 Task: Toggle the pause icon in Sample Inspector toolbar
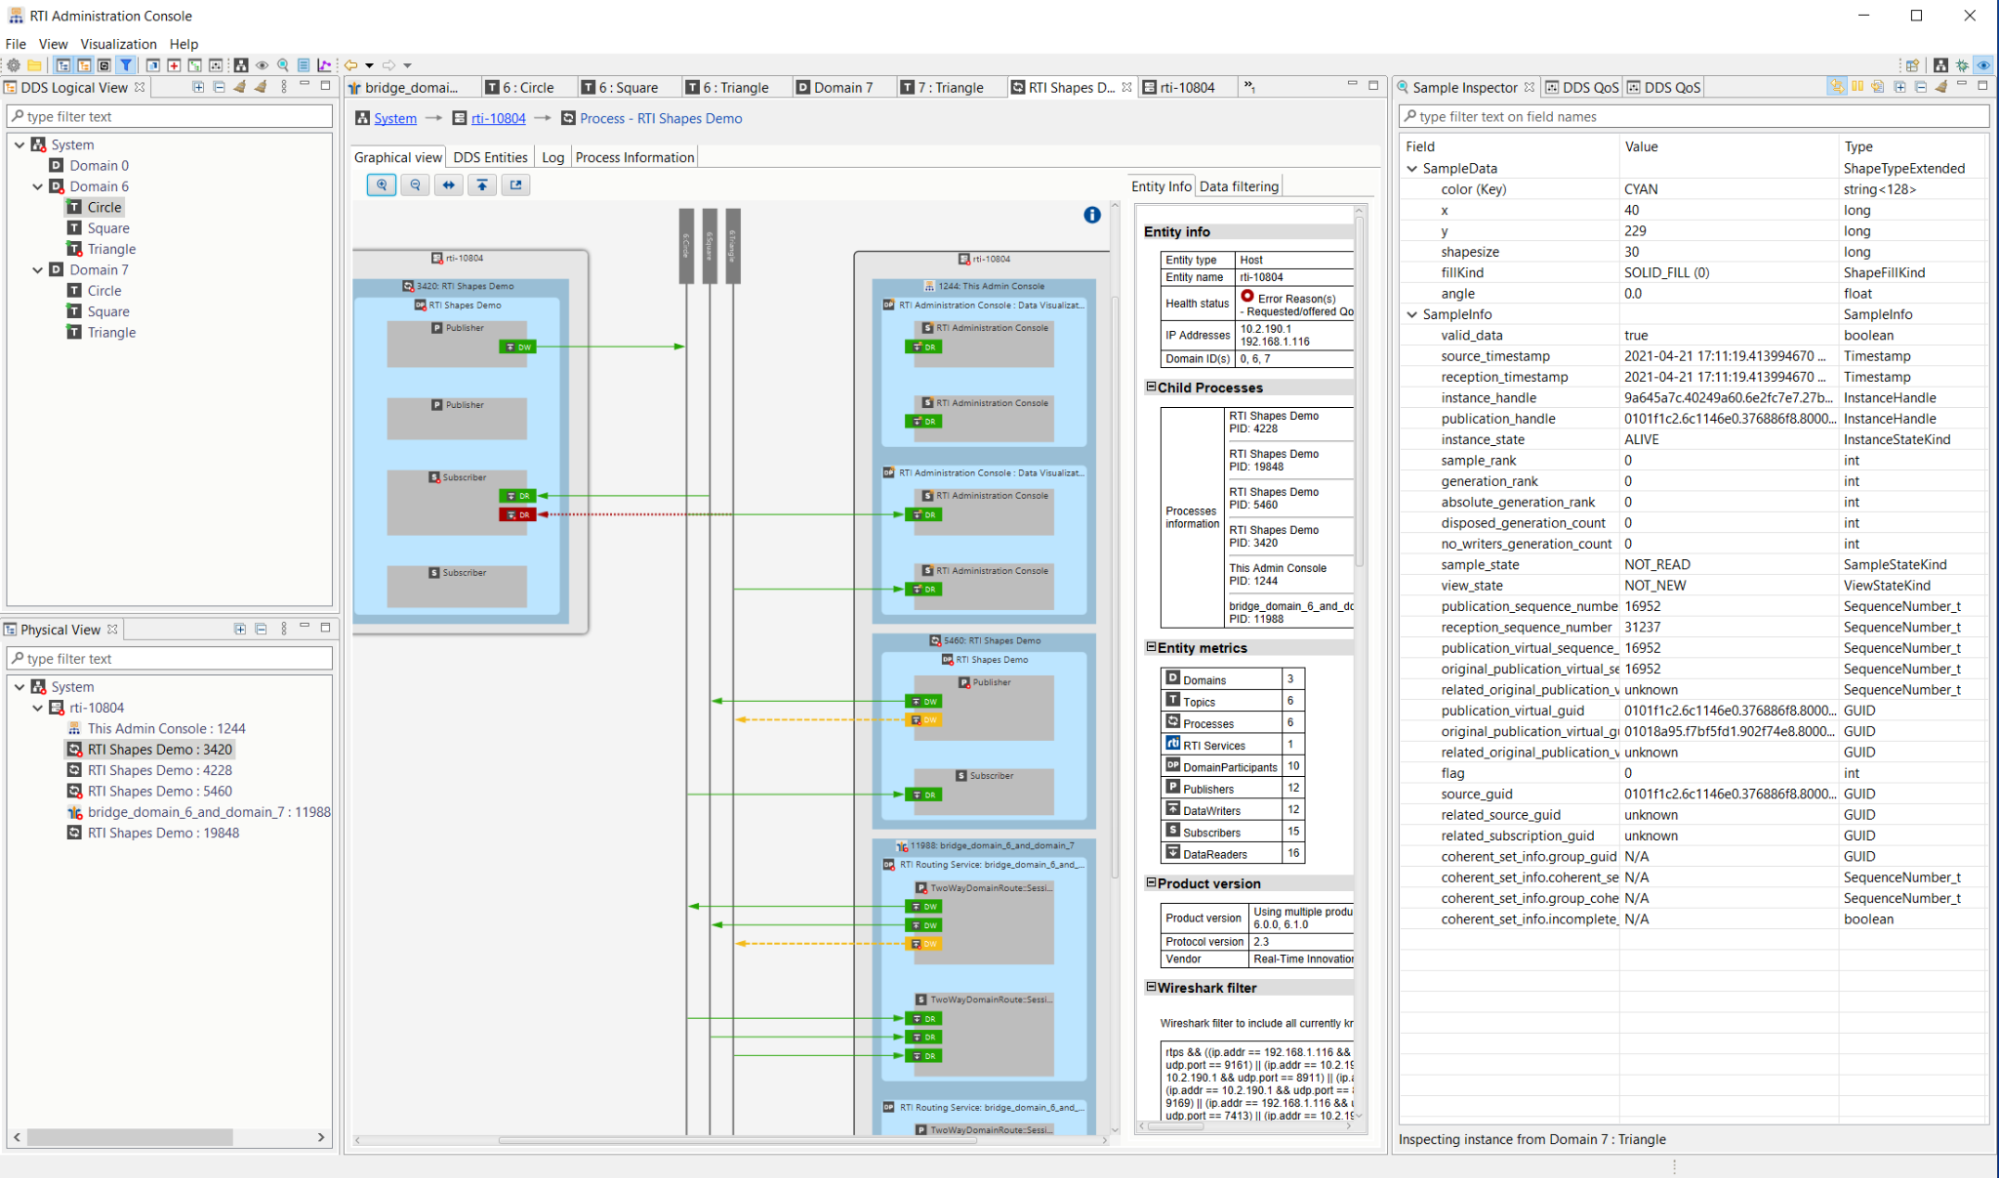tap(1858, 87)
